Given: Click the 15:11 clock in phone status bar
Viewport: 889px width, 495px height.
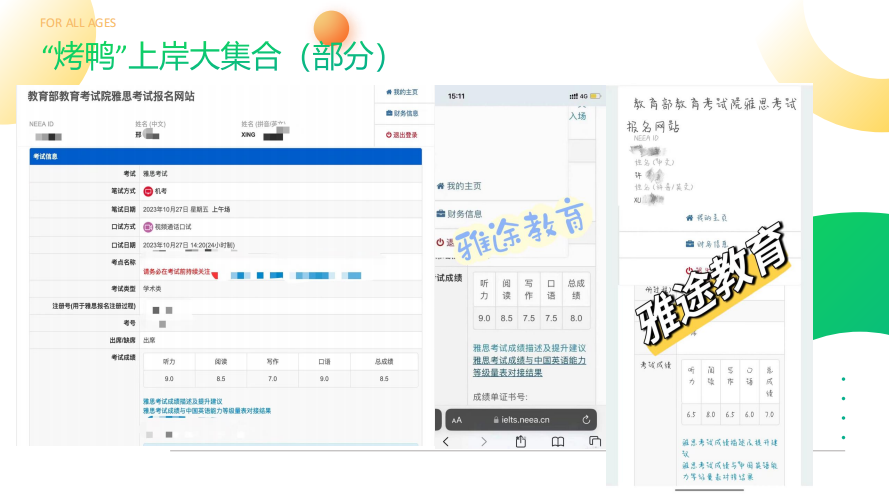Looking at the screenshot, I should click(456, 96).
